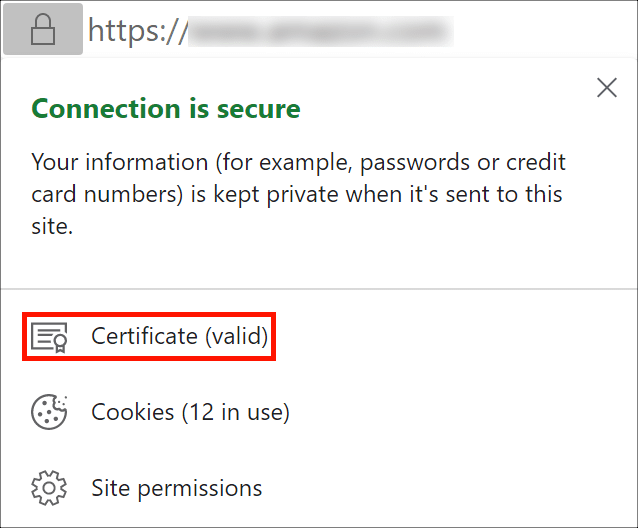Click the '(12 in use)' cookie count
The width and height of the screenshot is (638, 528).
(235, 412)
